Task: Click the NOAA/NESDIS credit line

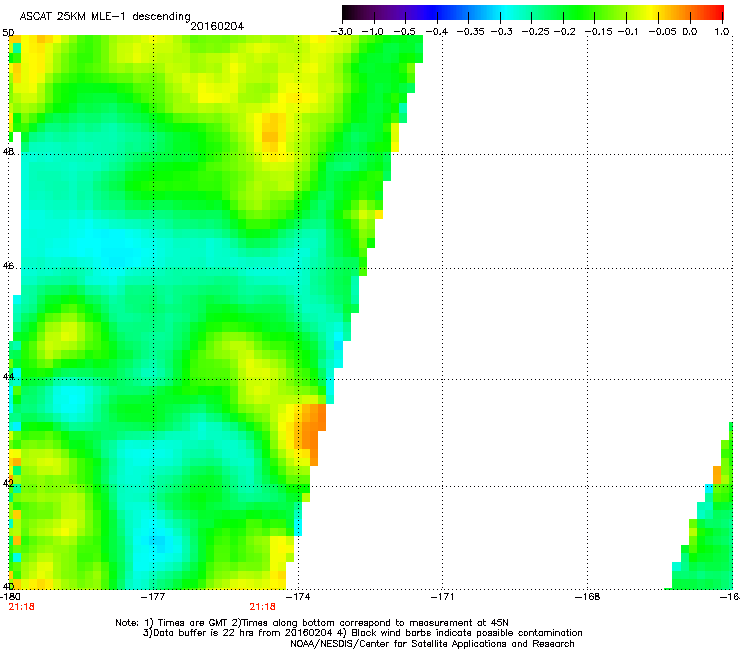Action: [432, 644]
